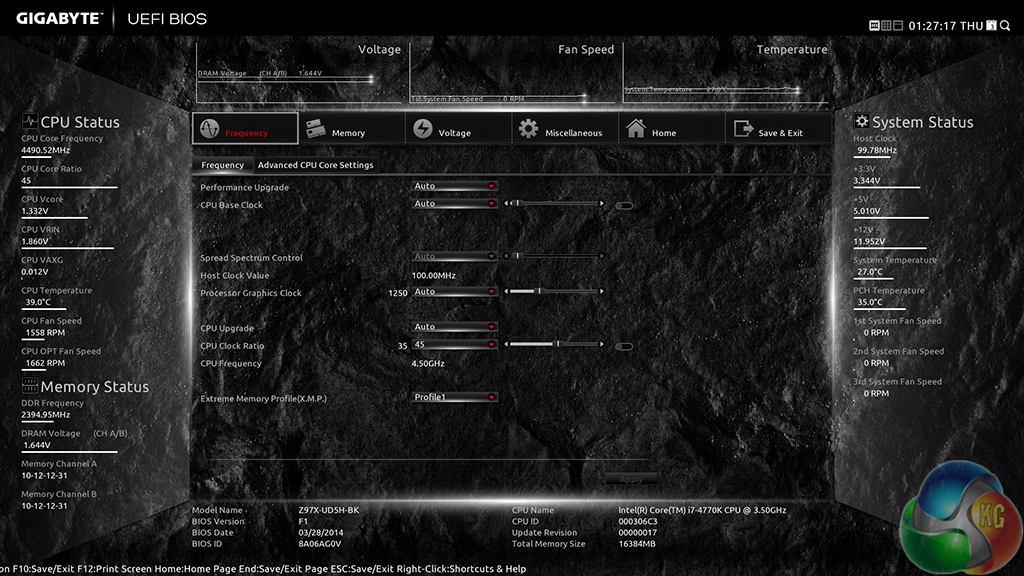Screen dimensions: 1024x576
Task: Click the Home house icon
Action: 636,128
